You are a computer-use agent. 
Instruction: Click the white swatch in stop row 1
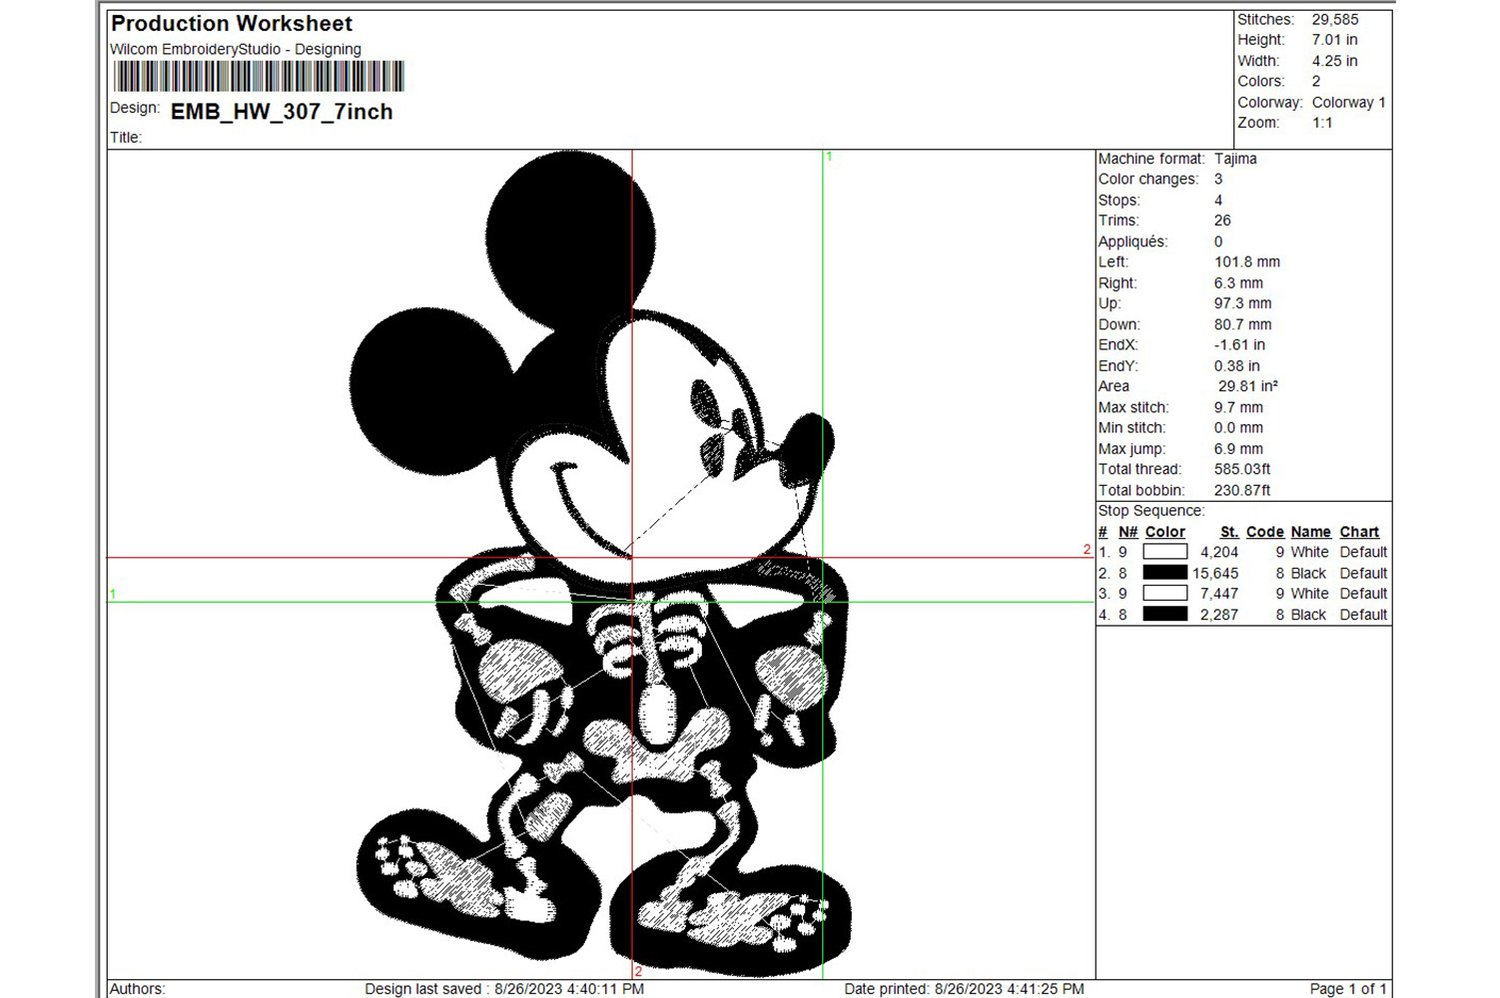coord(1165,552)
